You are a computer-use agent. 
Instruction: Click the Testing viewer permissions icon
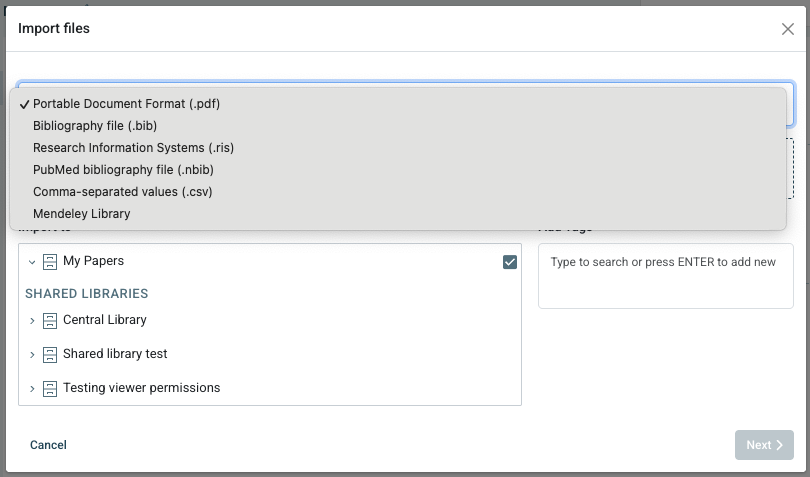point(50,389)
